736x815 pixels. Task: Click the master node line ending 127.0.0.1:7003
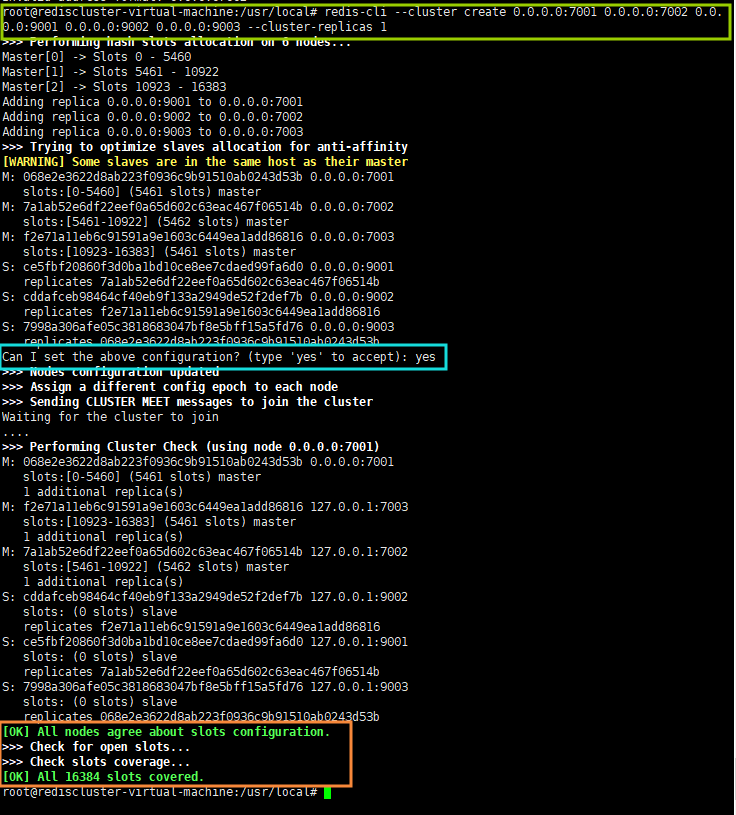pos(205,507)
